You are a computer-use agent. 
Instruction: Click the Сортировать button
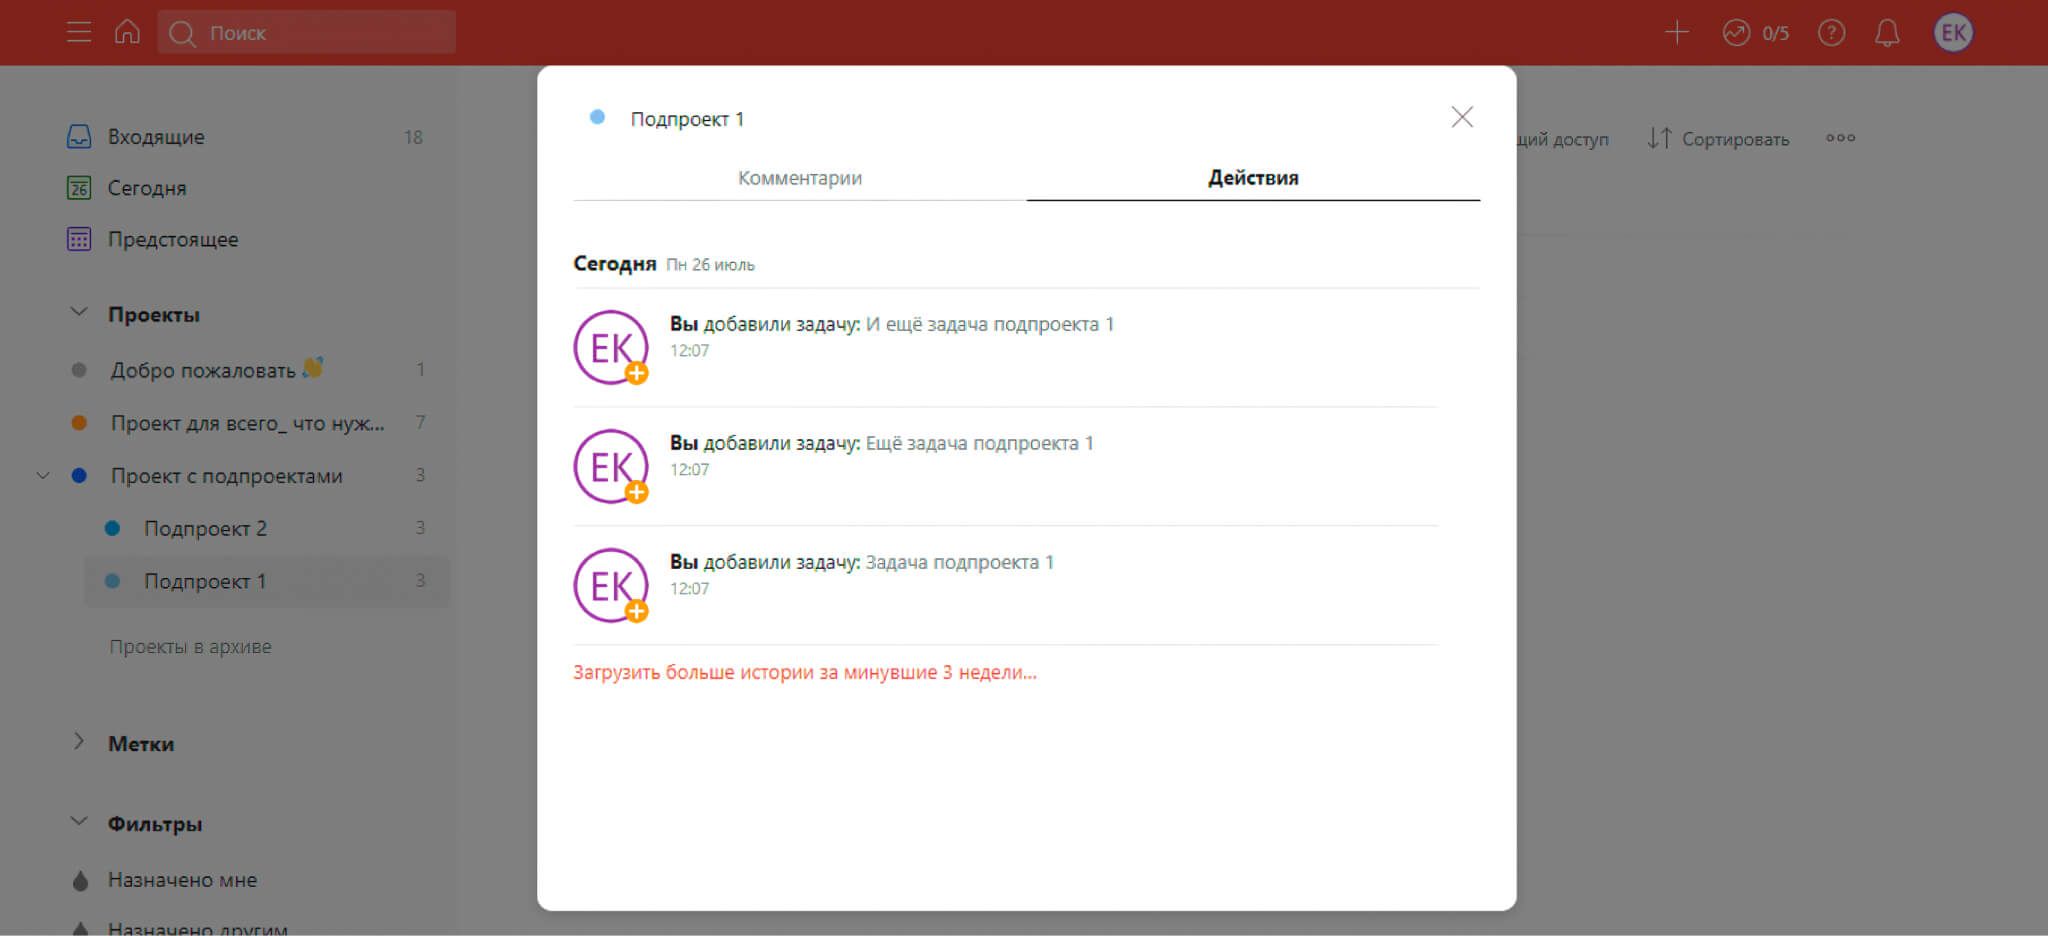coord(1718,139)
